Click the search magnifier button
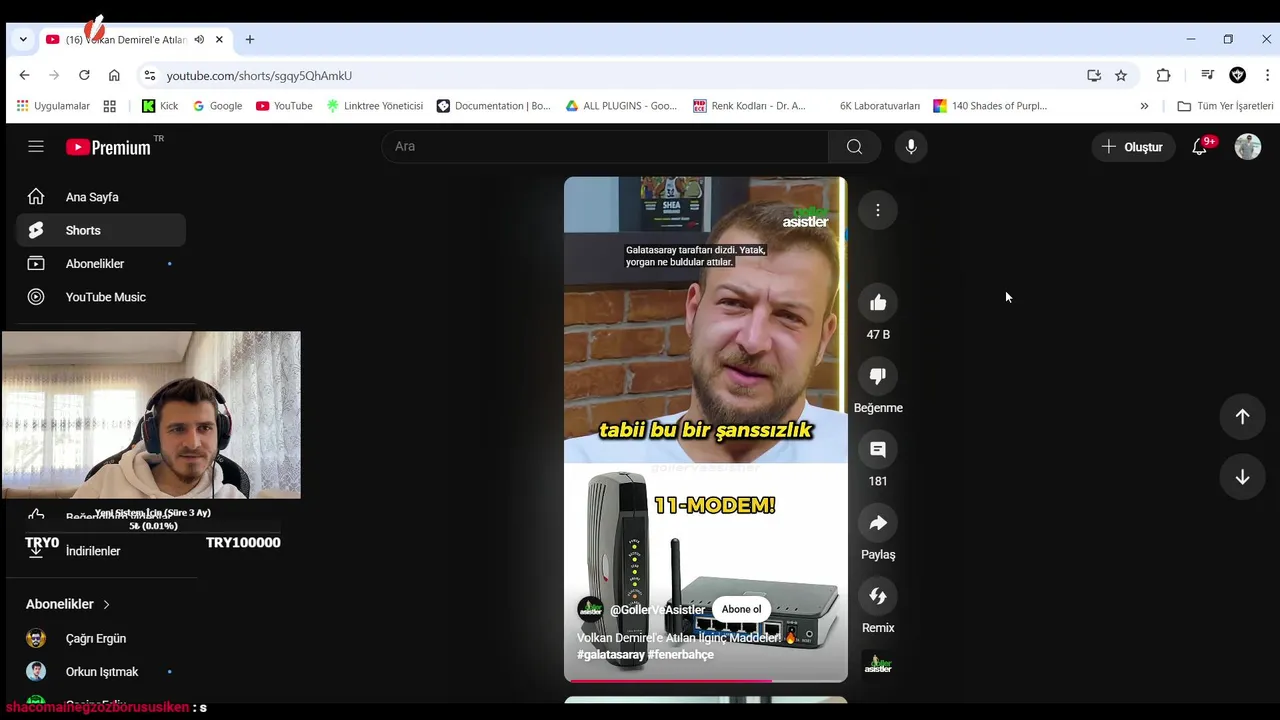Image resolution: width=1280 pixels, height=720 pixels. tap(854, 146)
